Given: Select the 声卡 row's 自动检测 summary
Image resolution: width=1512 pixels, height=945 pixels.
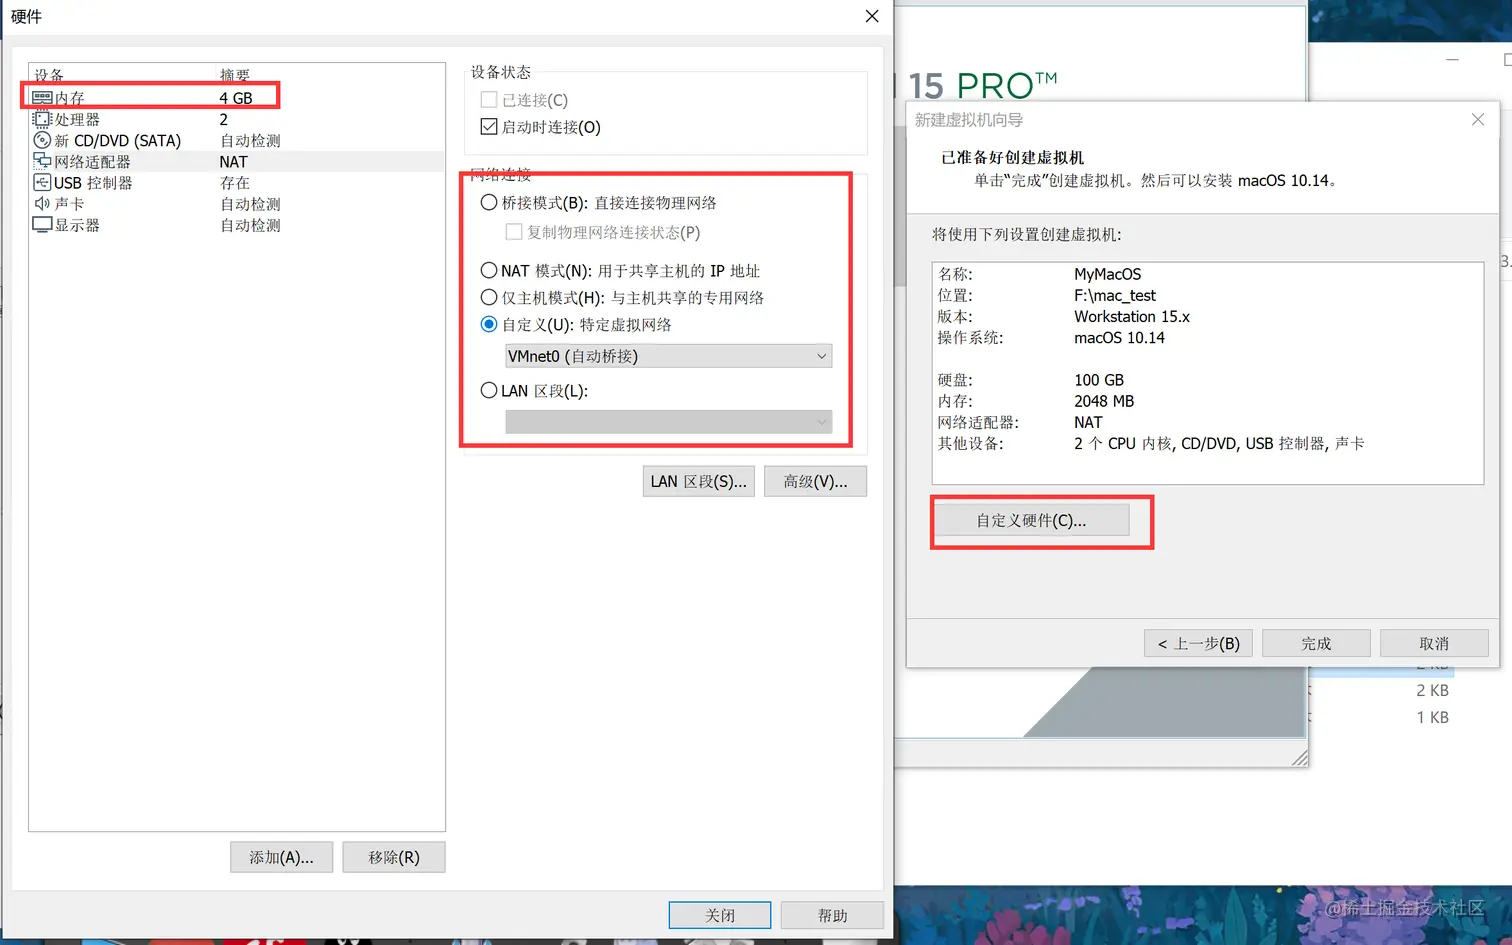Looking at the screenshot, I should pyautogui.click(x=250, y=203).
